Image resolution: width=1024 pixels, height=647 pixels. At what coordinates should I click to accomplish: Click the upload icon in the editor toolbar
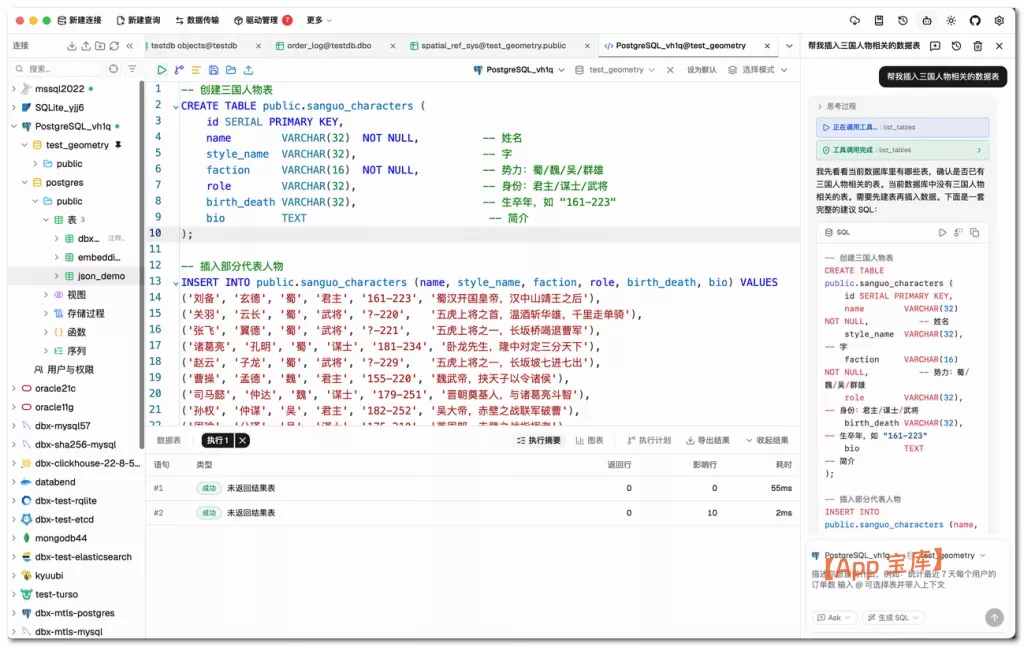click(x=248, y=70)
